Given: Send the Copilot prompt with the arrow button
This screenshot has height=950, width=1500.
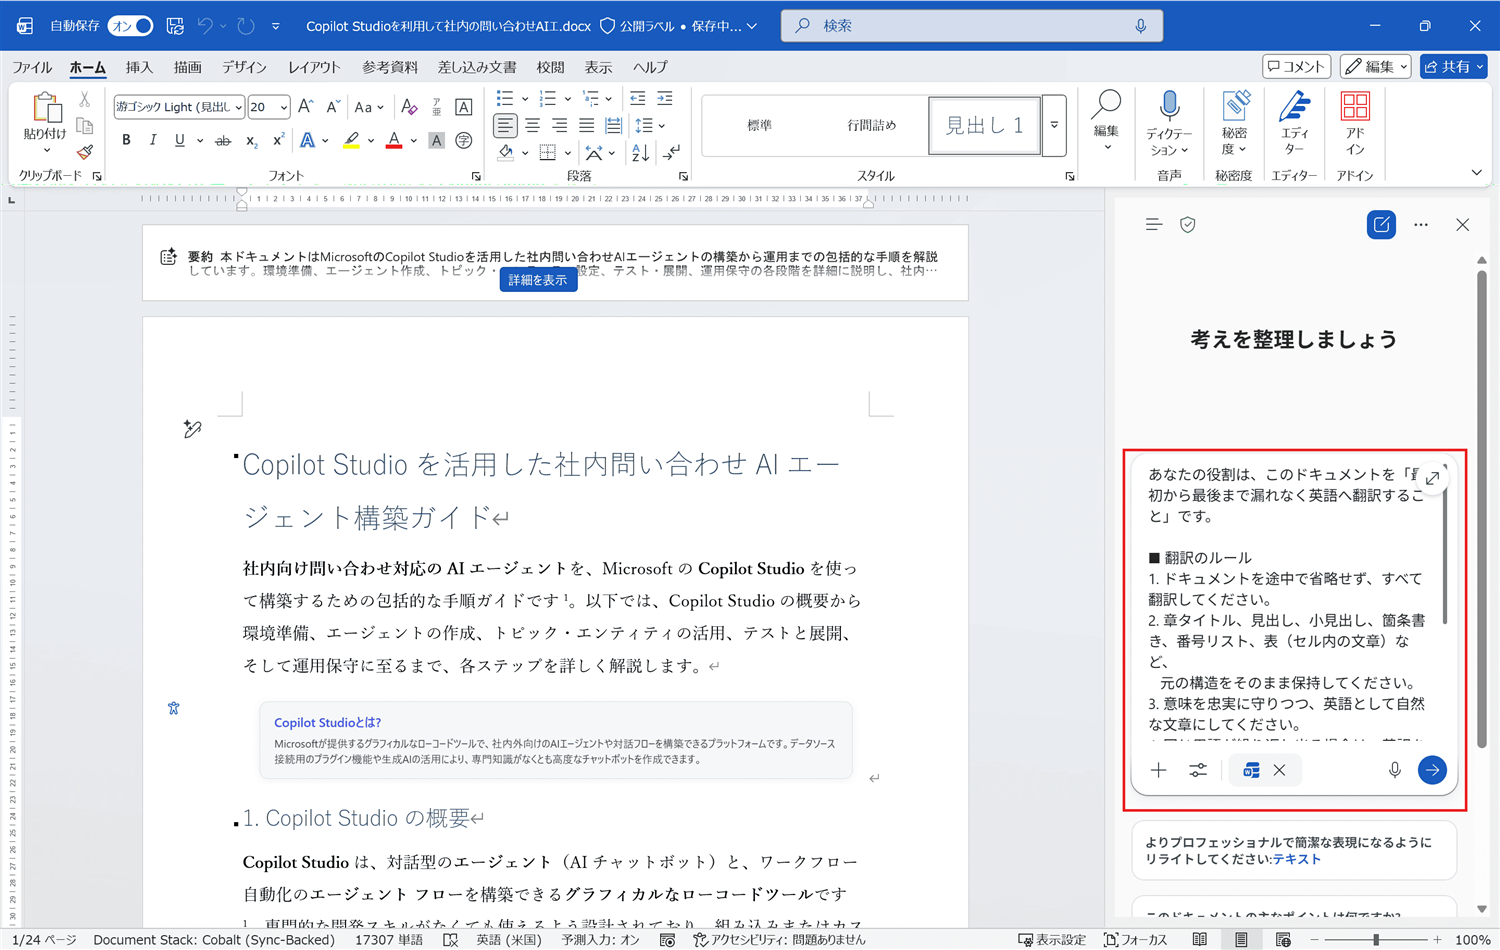Looking at the screenshot, I should pyautogui.click(x=1432, y=770).
